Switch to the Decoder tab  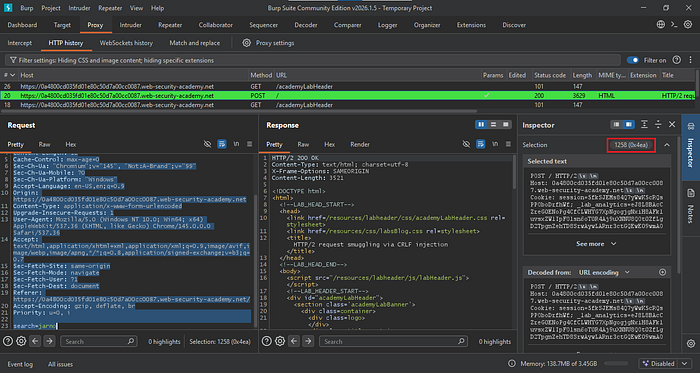[306, 25]
